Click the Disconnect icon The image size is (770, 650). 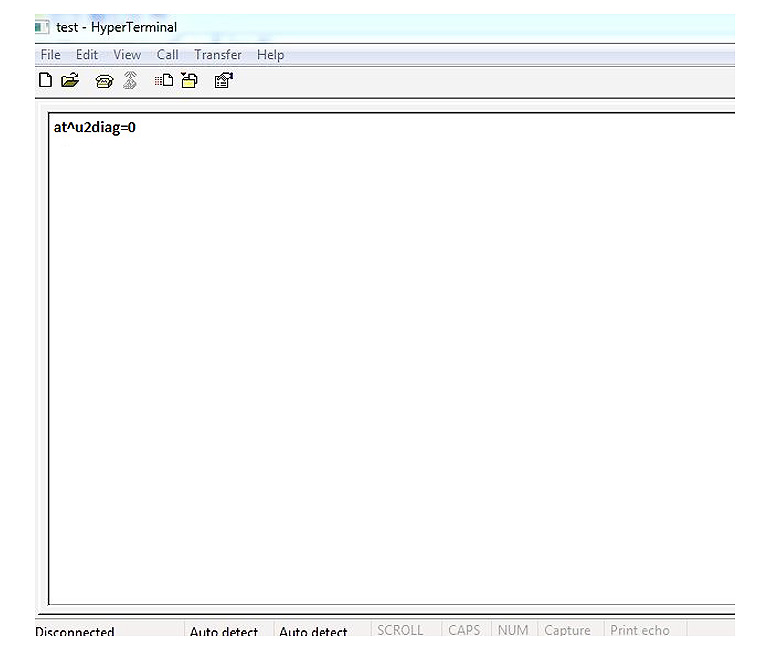pyautogui.click(x=130, y=80)
